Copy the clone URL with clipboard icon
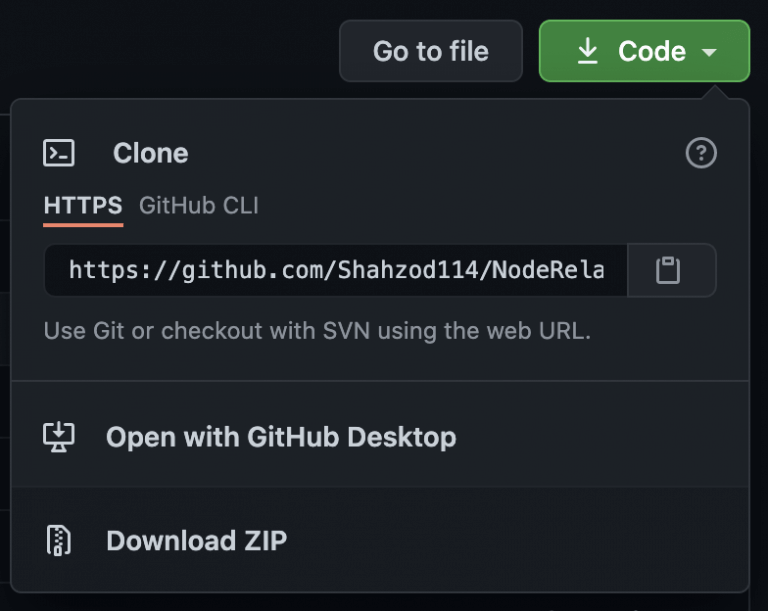Viewport: 768px width, 611px height. click(x=668, y=270)
